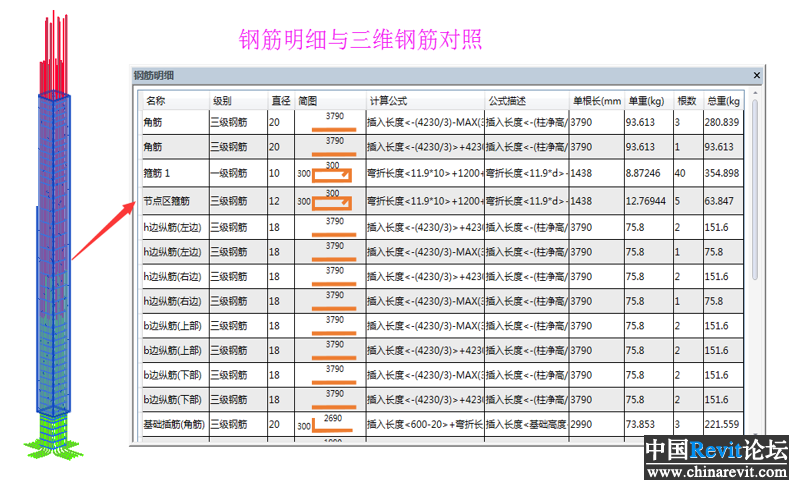Viewport: 794px width, 485px height.
Task: Select the 节点区箍筋 row name cell
Action: (175, 201)
